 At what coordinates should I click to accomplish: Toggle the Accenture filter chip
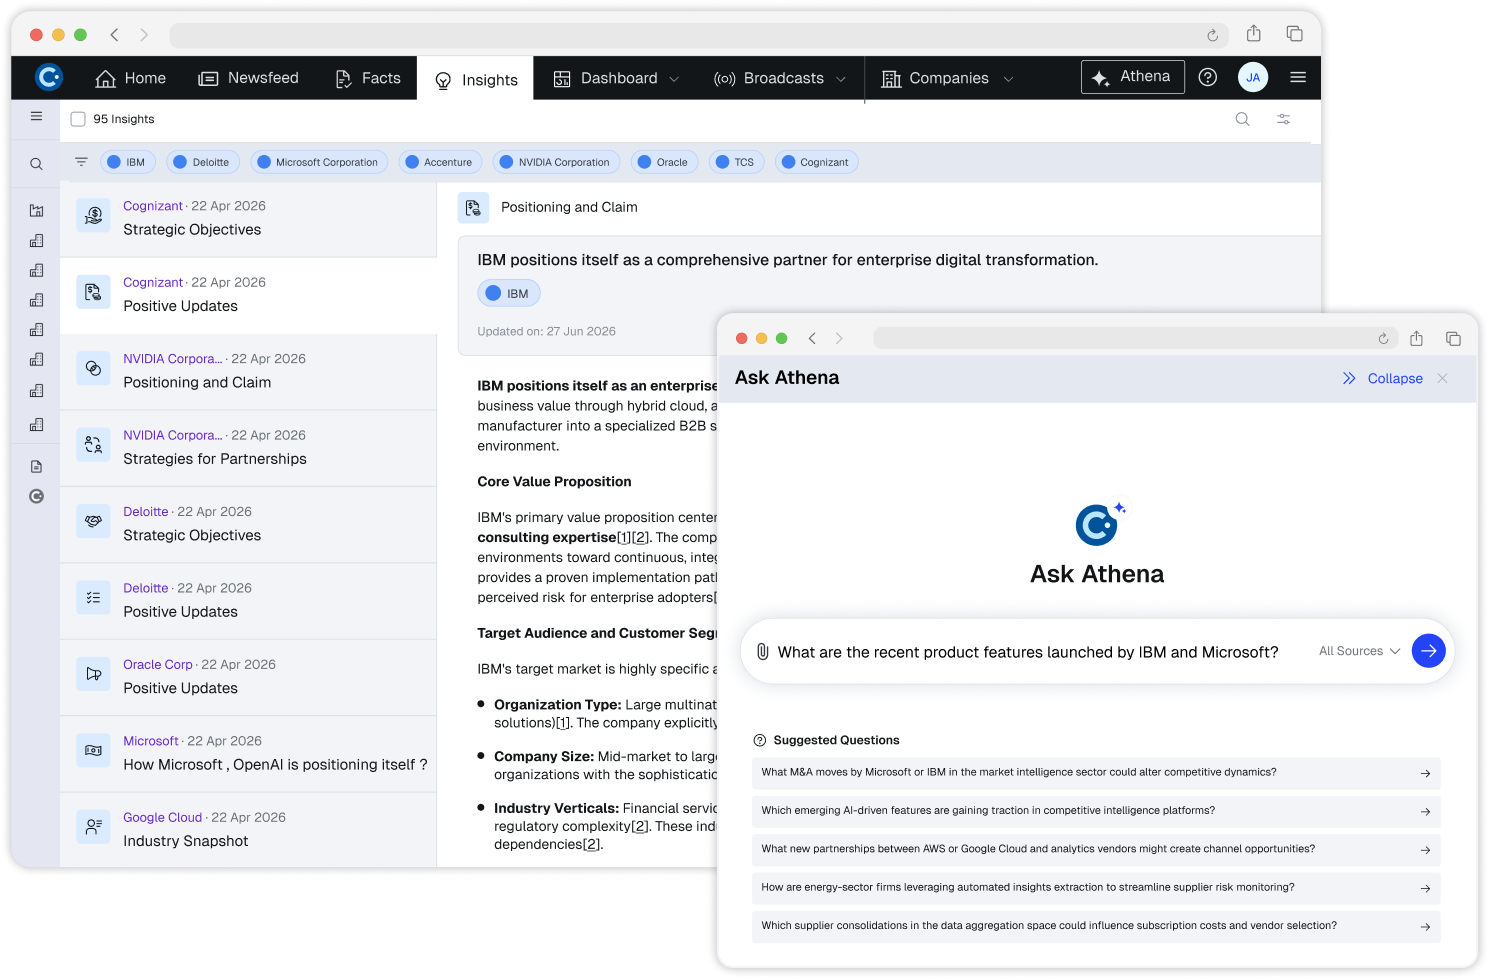[440, 162]
